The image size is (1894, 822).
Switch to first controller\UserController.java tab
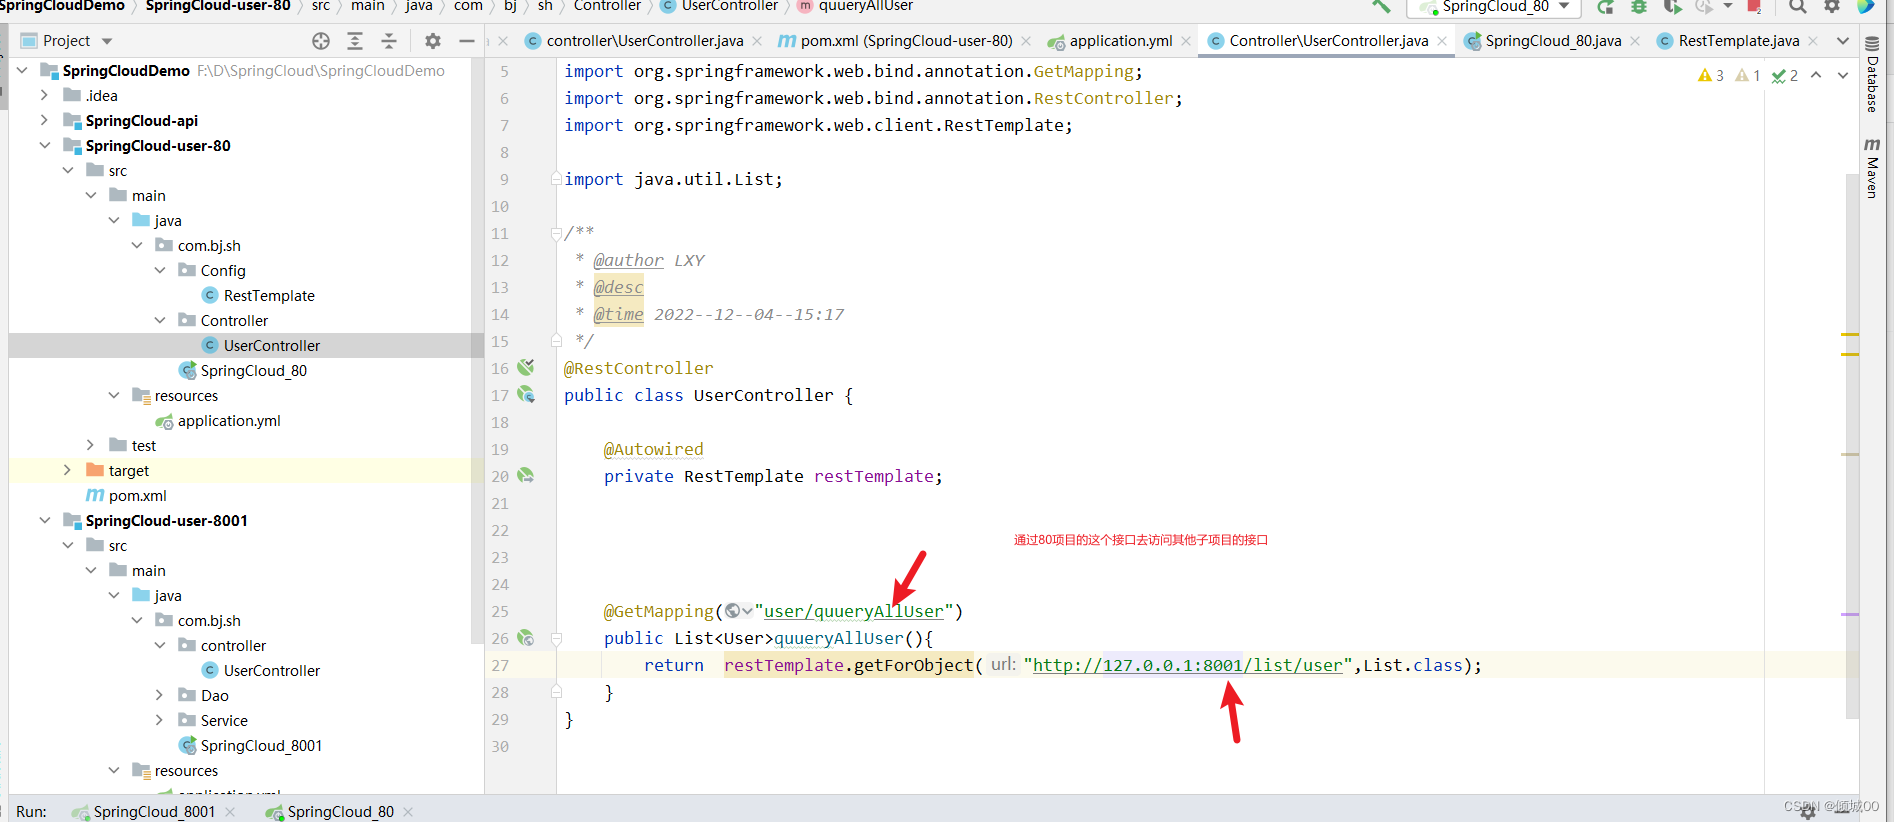644,41
